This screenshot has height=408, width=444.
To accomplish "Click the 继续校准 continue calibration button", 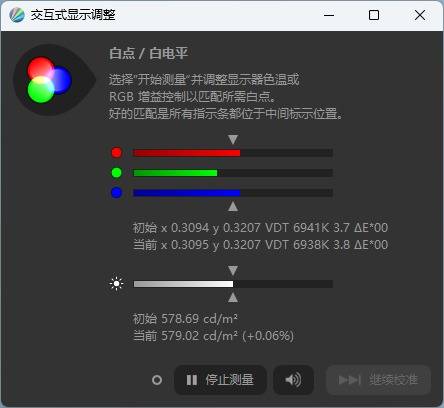I will (x=378, y=380).
